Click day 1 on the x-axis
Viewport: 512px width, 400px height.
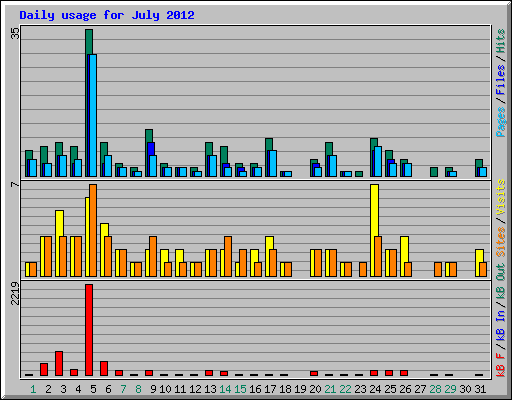tap(33, 389)
